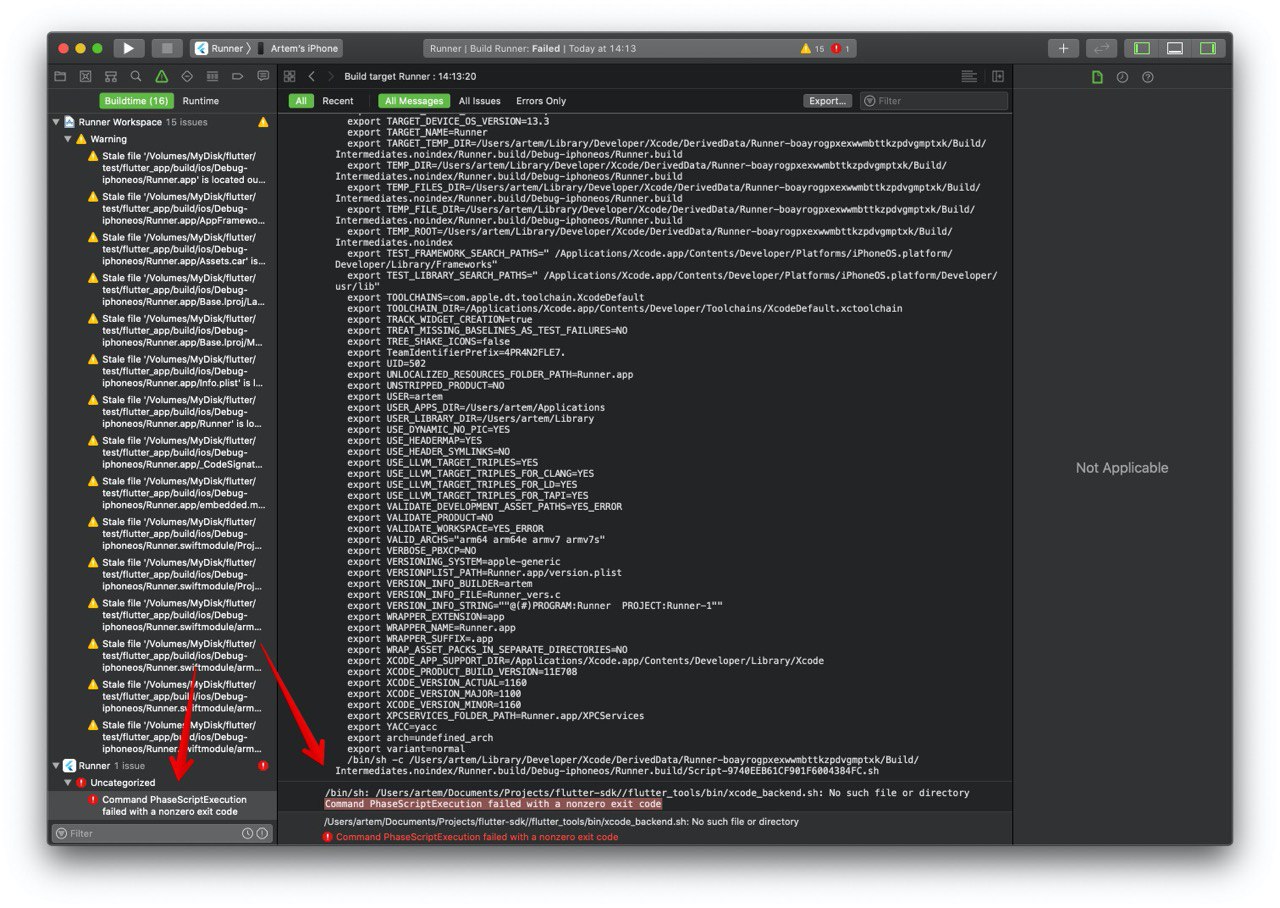
Task: Click the export YACC=yacc log line
Action: pyautogui.click(x=392, y=727)
